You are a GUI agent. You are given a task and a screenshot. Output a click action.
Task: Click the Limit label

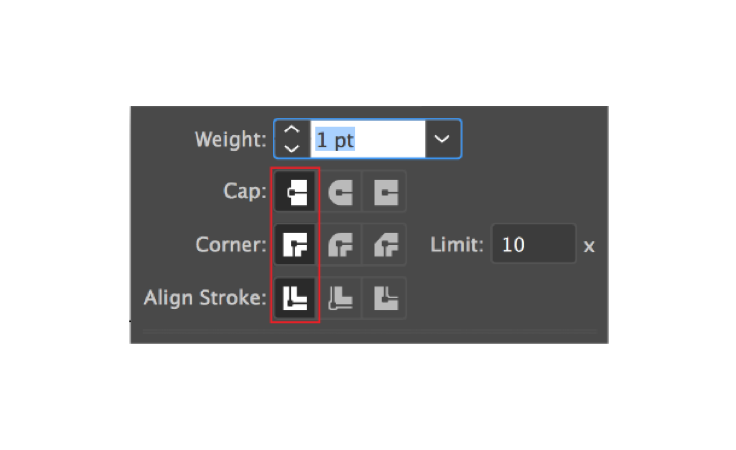458,244
